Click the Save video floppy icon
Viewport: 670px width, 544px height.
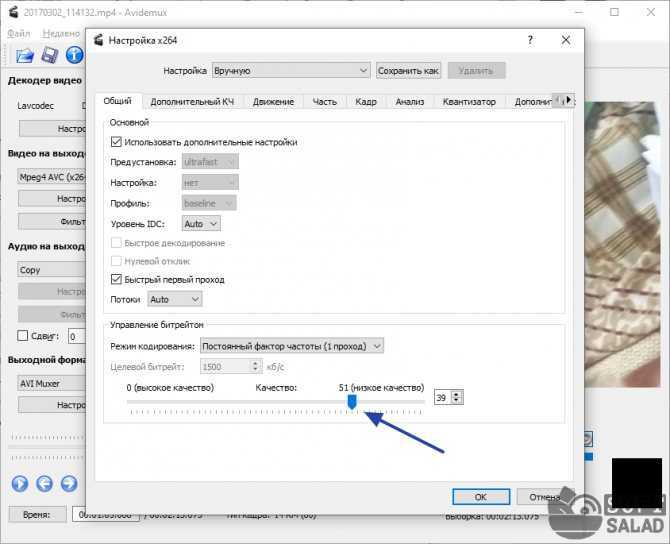tap(50, 56)
